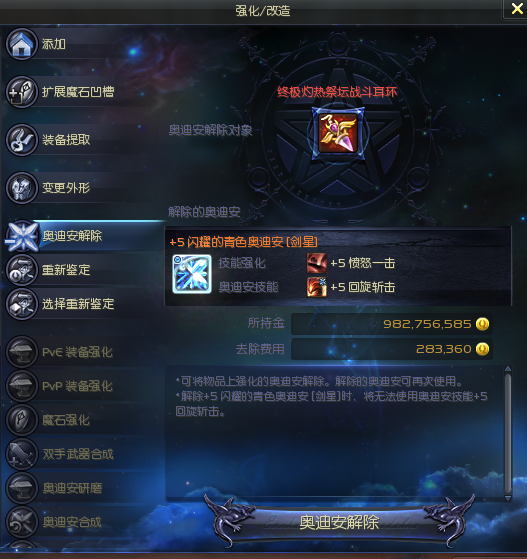Screen dimensions: 527x559
Task: Confirm with the large 奥迪安解除 button
Action: pos(339,523)
